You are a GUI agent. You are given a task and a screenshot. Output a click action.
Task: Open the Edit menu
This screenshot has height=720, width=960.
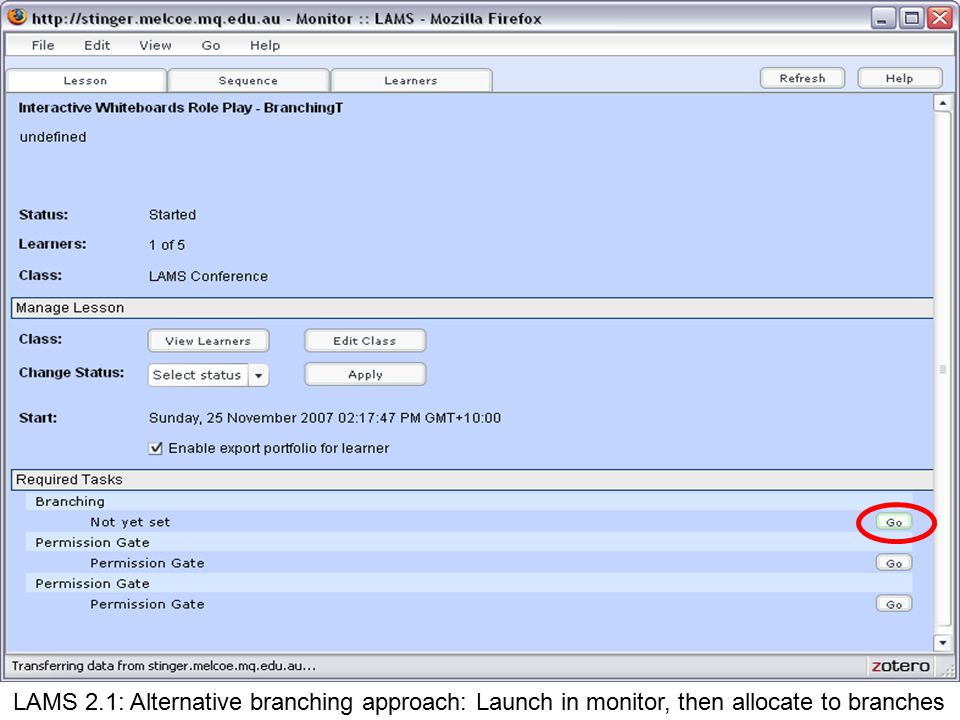pos(97,45)
